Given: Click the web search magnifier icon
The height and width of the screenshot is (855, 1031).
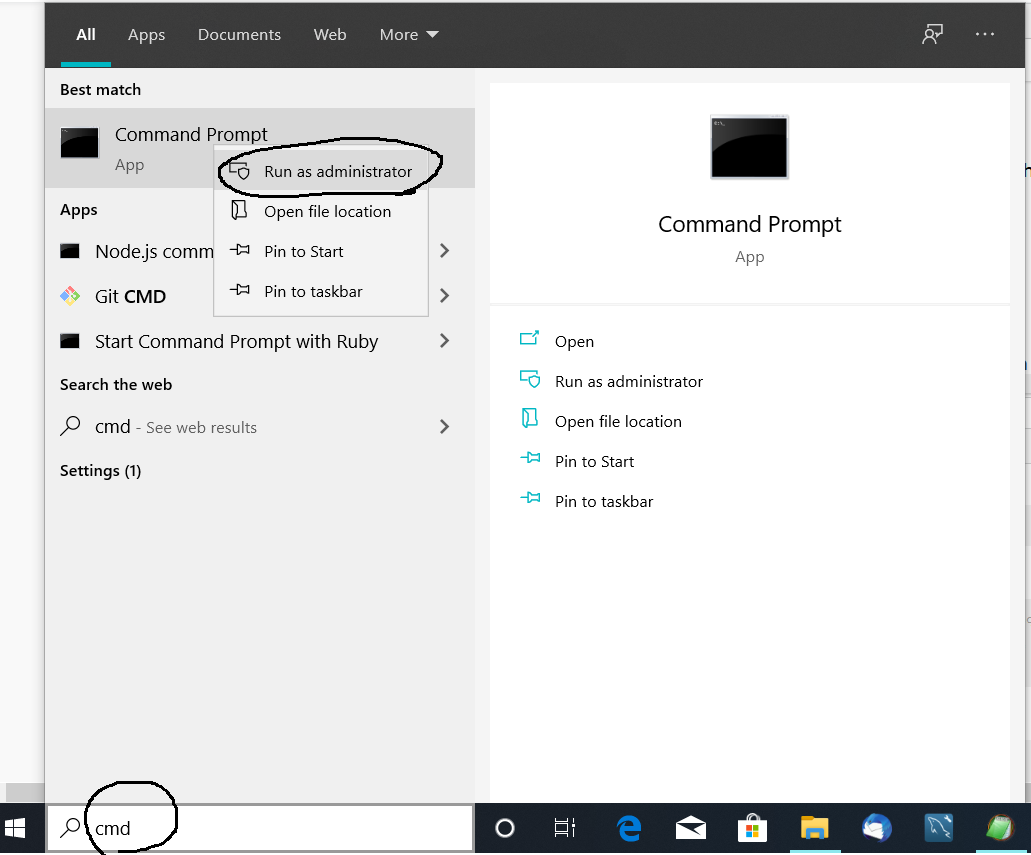Looking at the screenshot, I should [70, 426].
